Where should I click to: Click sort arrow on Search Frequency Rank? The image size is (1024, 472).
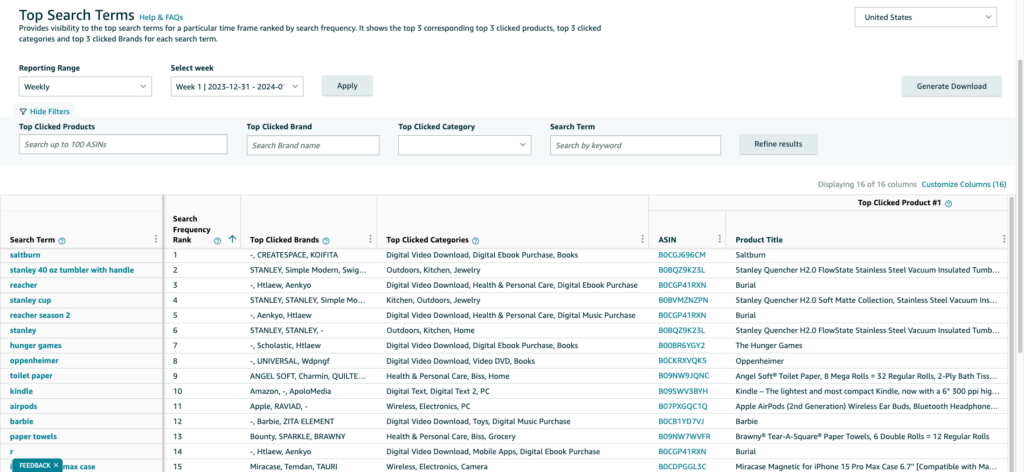232,239
